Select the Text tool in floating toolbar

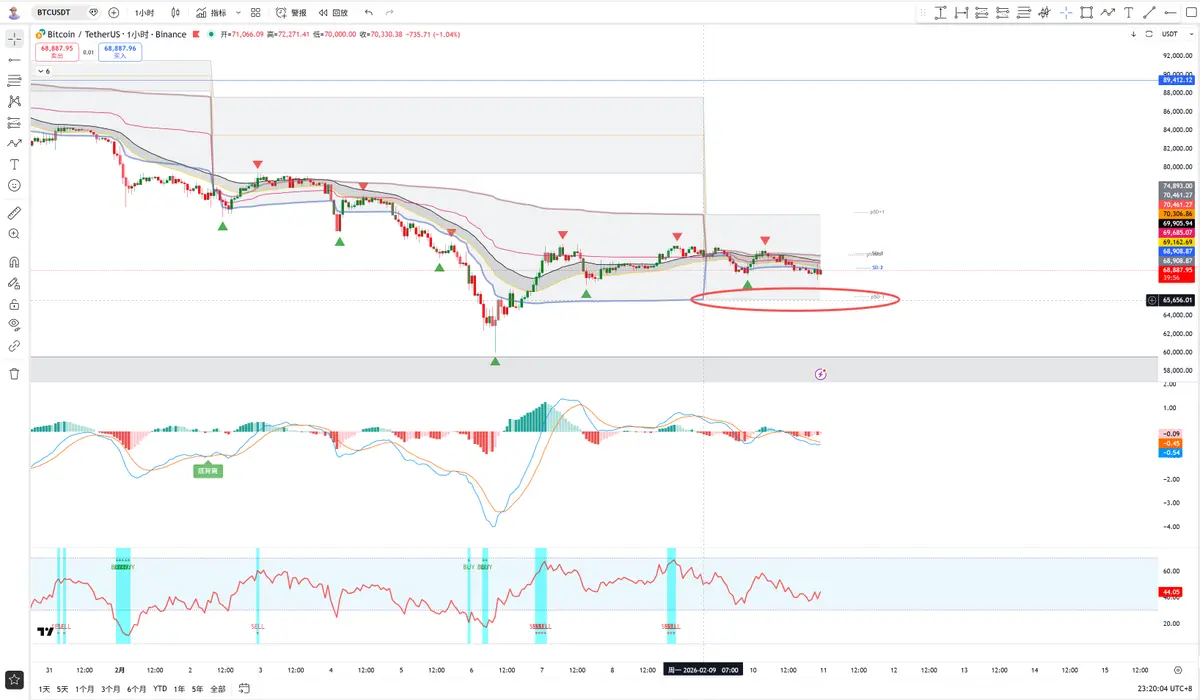pyautogui.click(x=1128, y=12)
